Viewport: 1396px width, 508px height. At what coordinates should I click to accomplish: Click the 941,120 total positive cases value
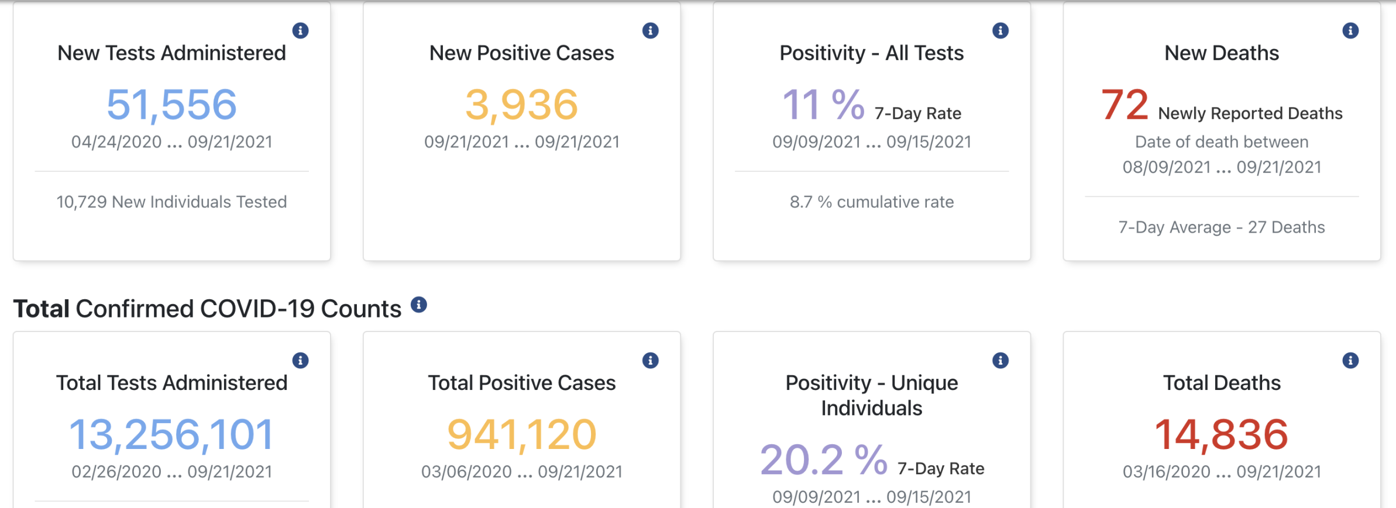(x=522, y=435)
